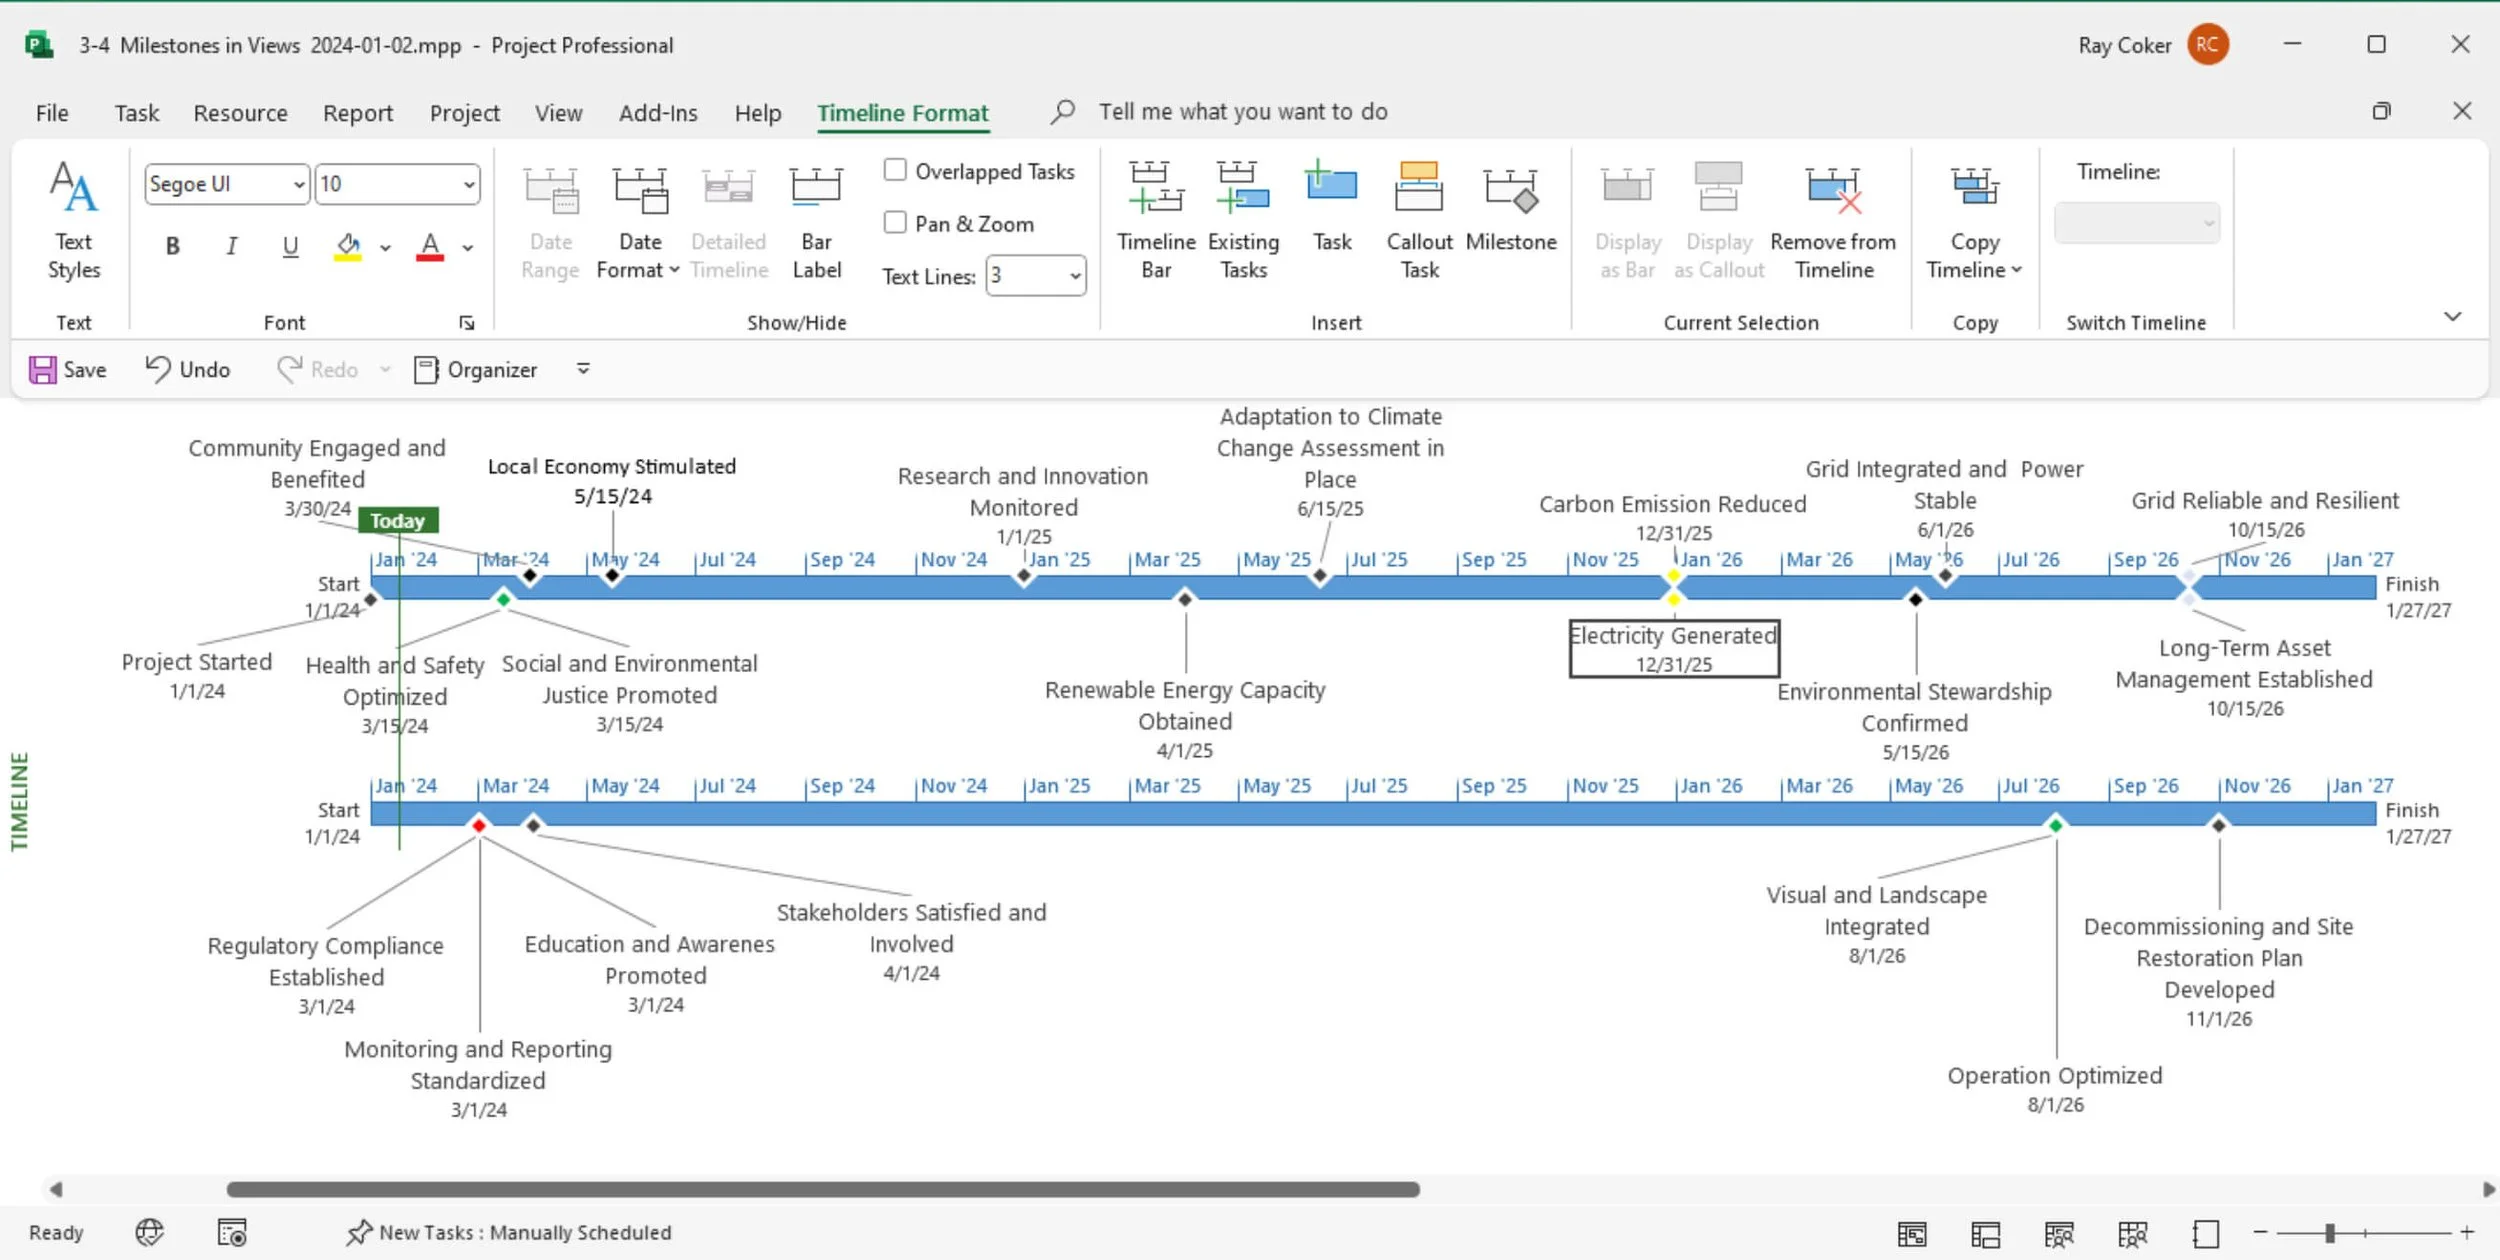Switch to the View tab
This screenshot has width=2500, height=1260.
tap(558, 113)
